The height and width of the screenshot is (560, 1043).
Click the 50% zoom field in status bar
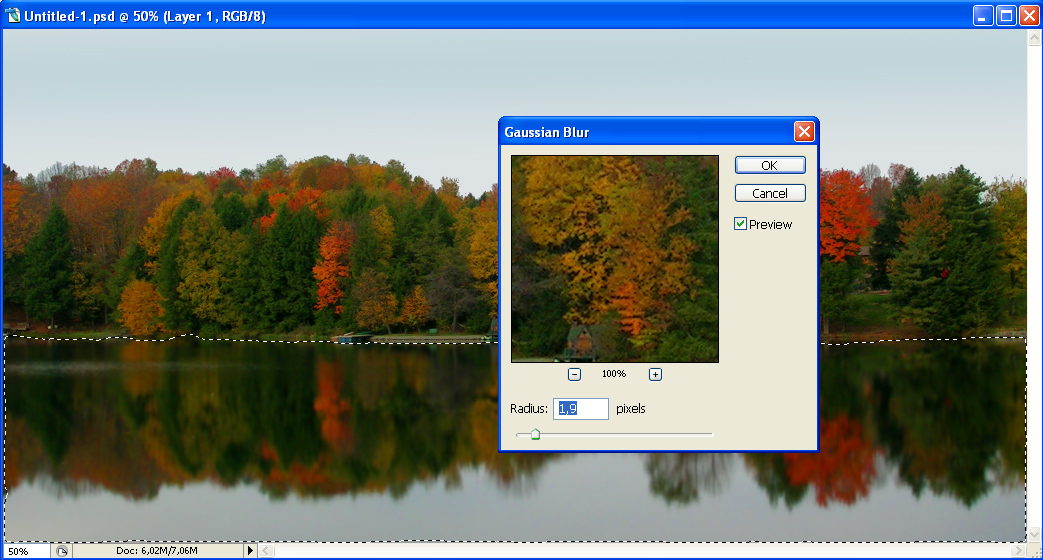tap(24, 551)
